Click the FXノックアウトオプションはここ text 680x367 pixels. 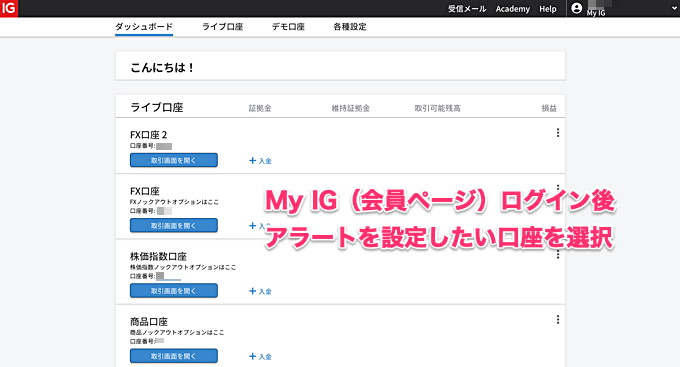coord(174,202)
